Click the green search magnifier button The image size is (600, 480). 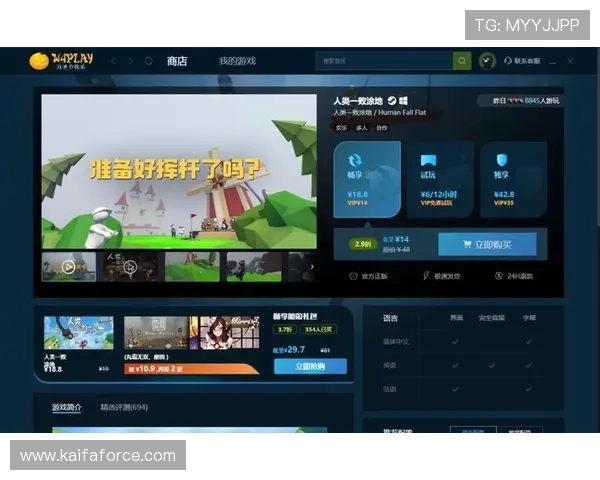(462, 61)
